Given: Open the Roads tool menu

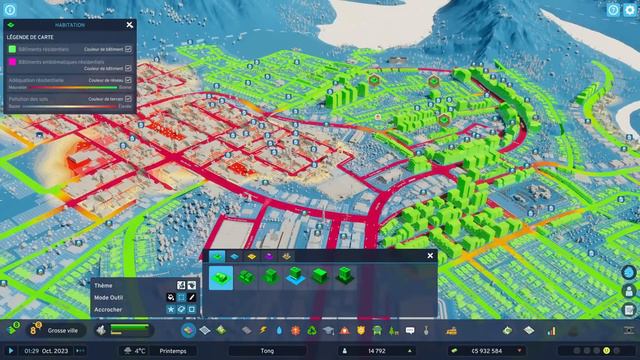Looking at the screenshot, I should (247, 330).
